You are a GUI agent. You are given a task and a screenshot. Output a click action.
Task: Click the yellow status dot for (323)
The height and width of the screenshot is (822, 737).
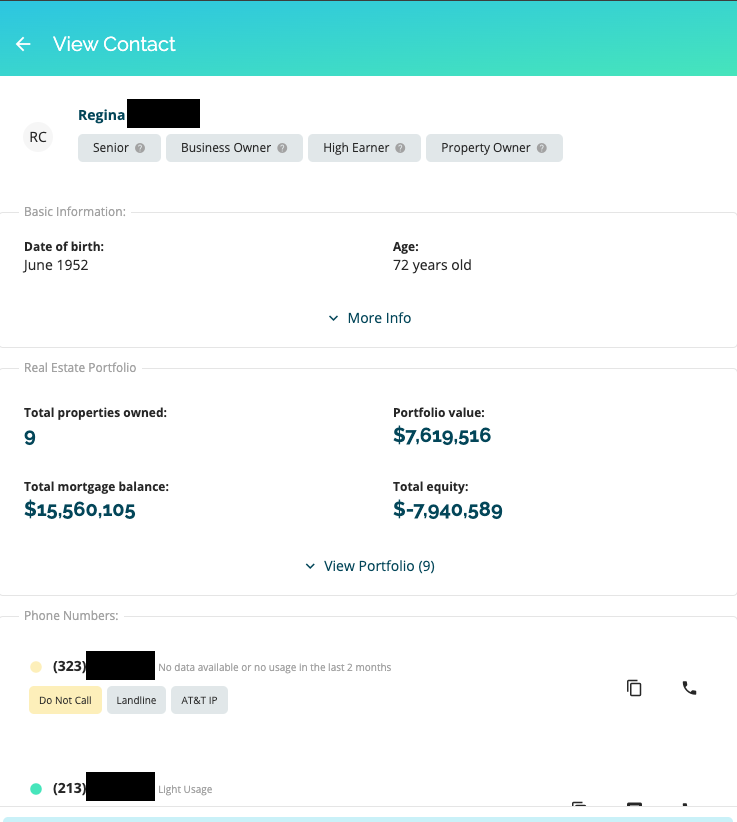click(x=36, y=667)
